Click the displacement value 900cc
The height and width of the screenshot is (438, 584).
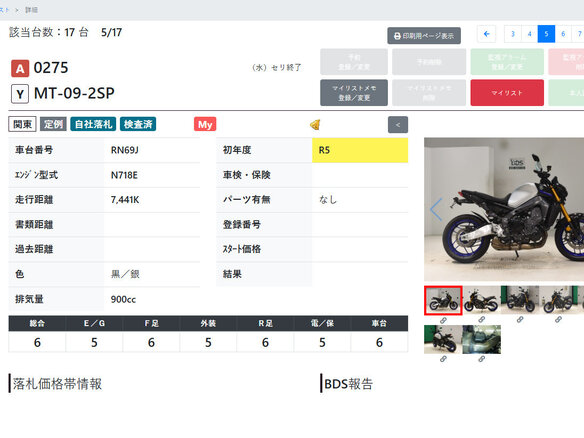[x=123, y=299]
